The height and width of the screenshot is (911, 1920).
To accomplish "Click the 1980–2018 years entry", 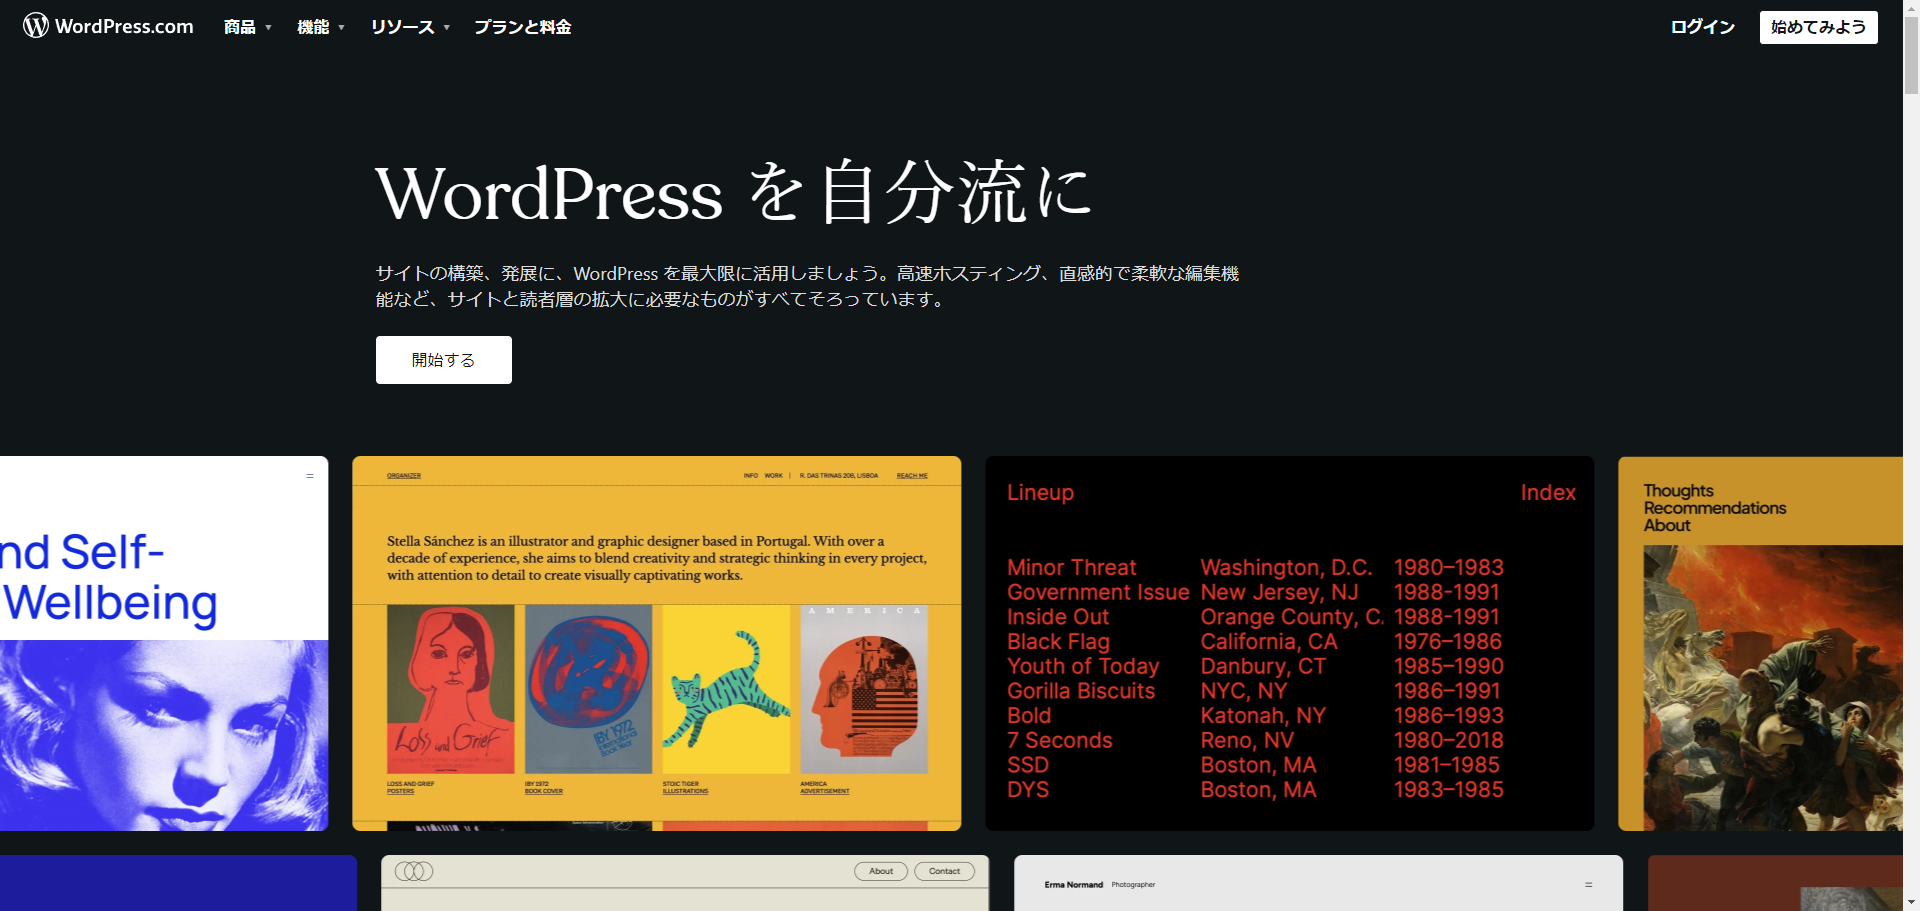I will point(1448,740).
